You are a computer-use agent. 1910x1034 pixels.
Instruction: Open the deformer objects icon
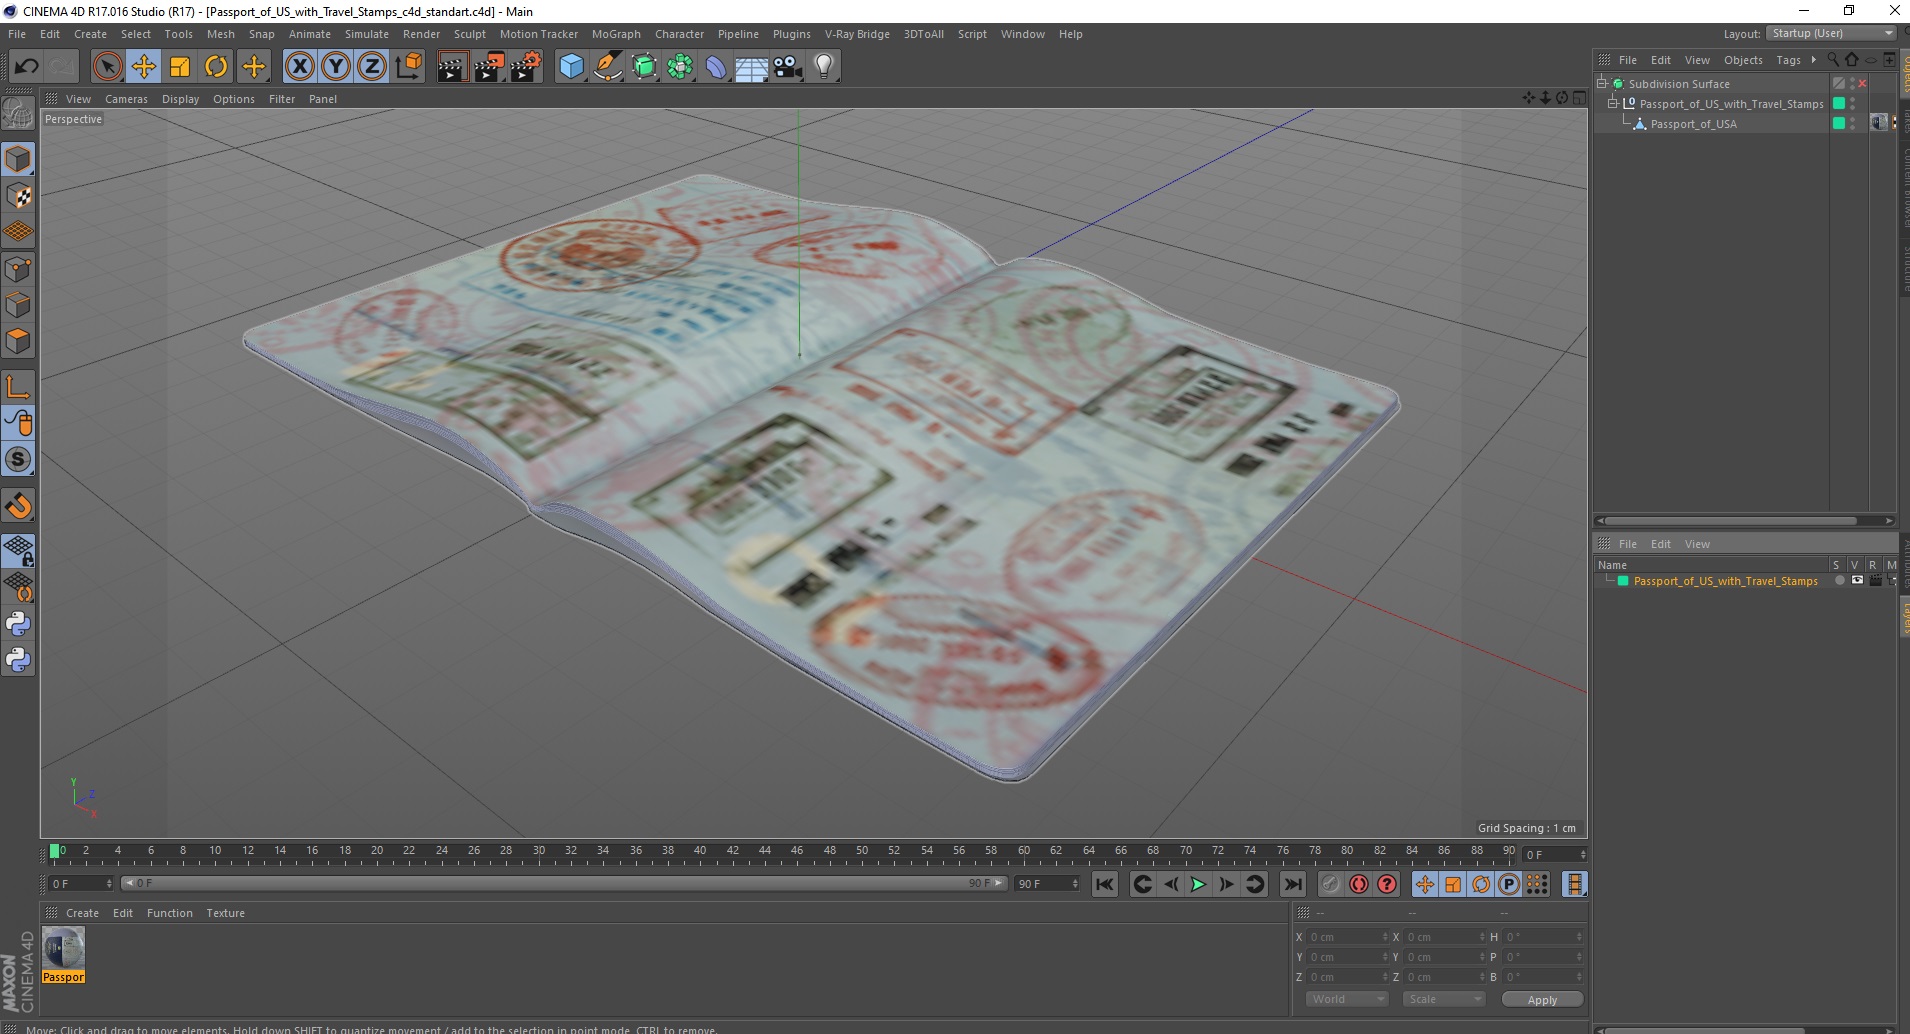[x=716, y=67]
